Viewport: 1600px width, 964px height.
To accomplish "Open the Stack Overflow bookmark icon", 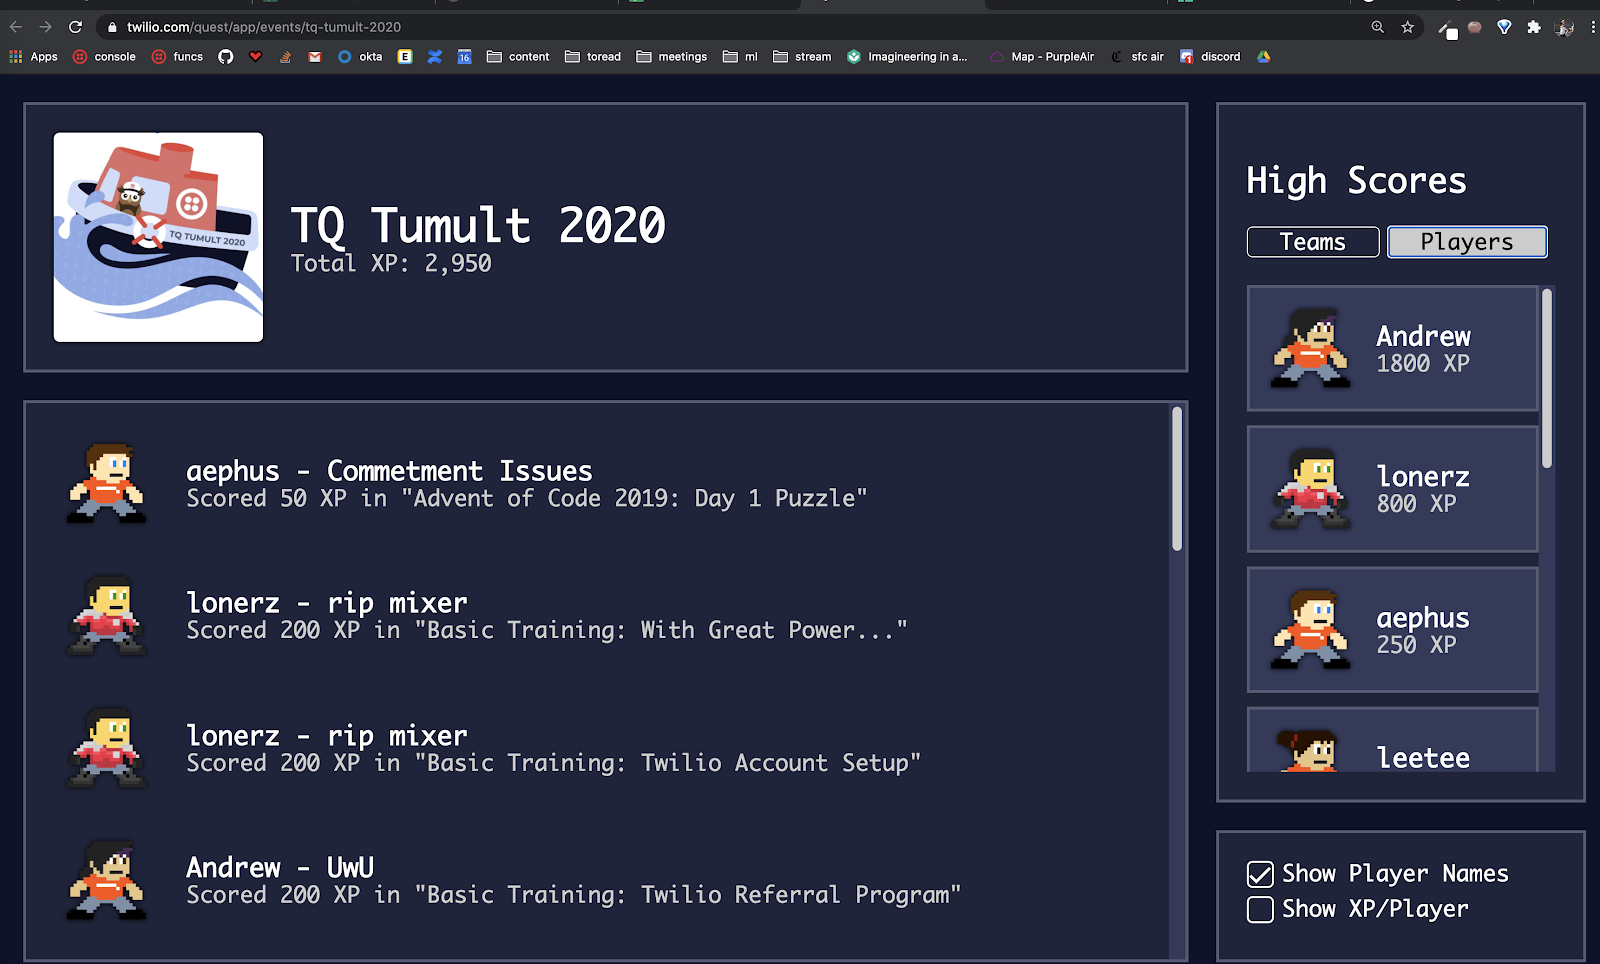I will coord(286,57).
